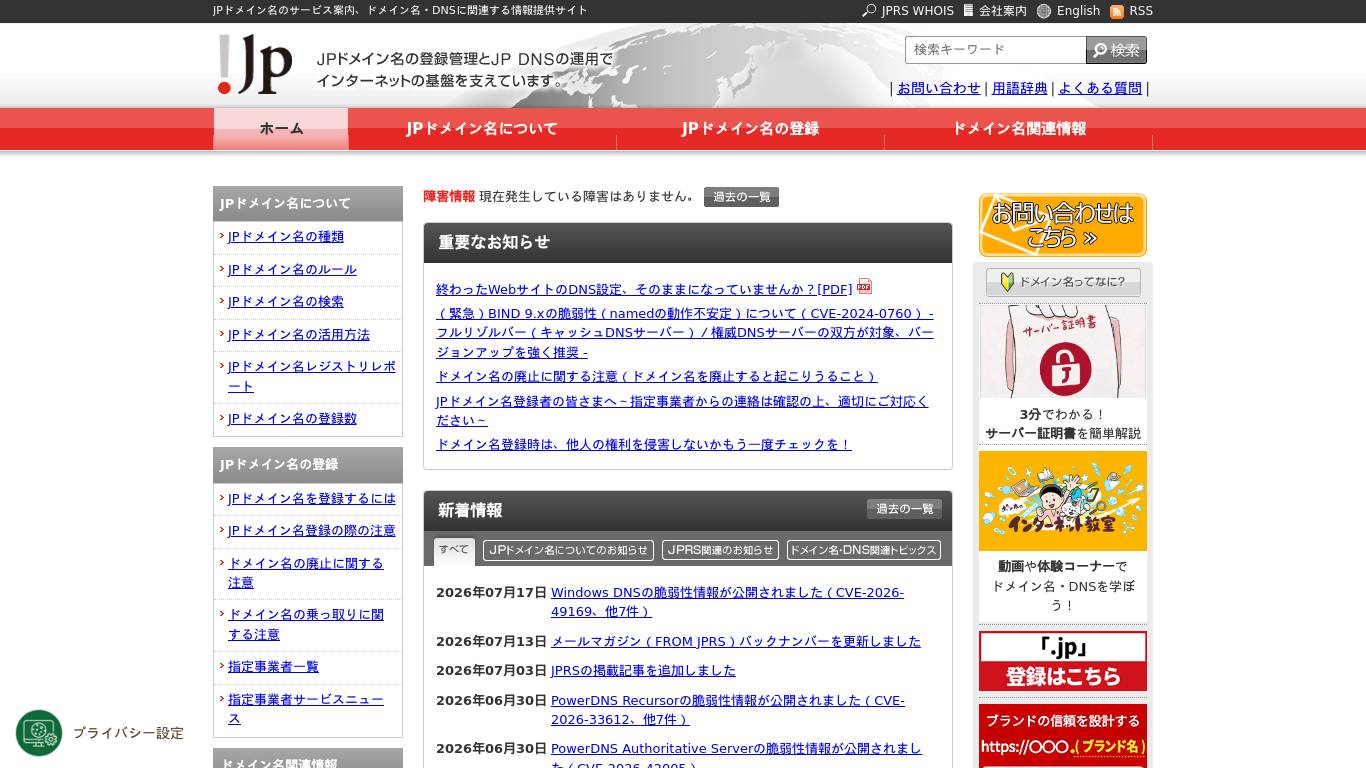The width and height of the screenshot is (1366, 768).
Task: Open JPドメイン名の種類 sidebar link
Action: pos(286,237)
